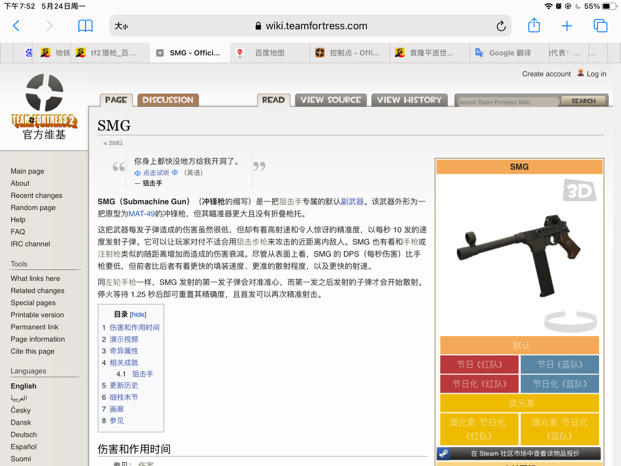
Task: Tap the Safari back arrow
Action: point(16,26)
